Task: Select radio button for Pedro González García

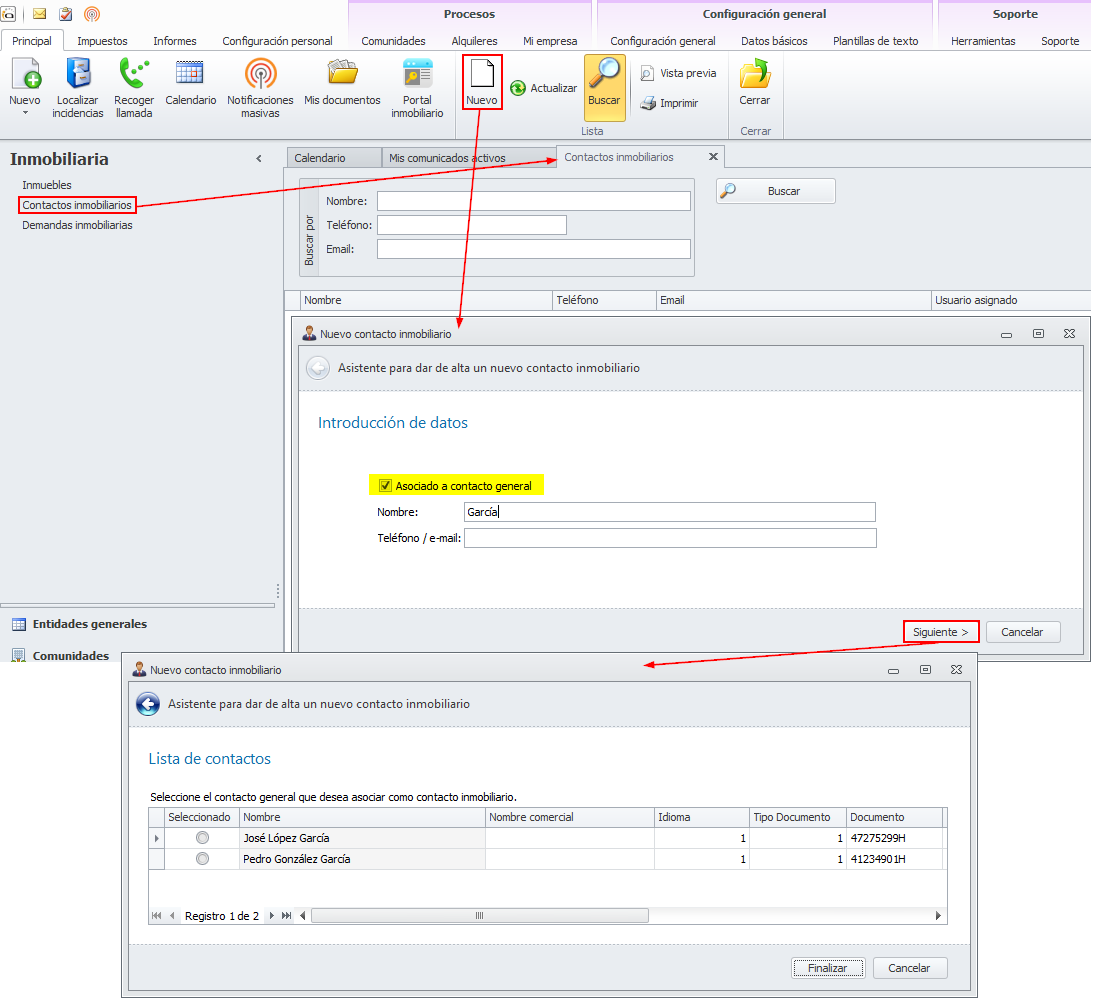Action: click(202, 858)
